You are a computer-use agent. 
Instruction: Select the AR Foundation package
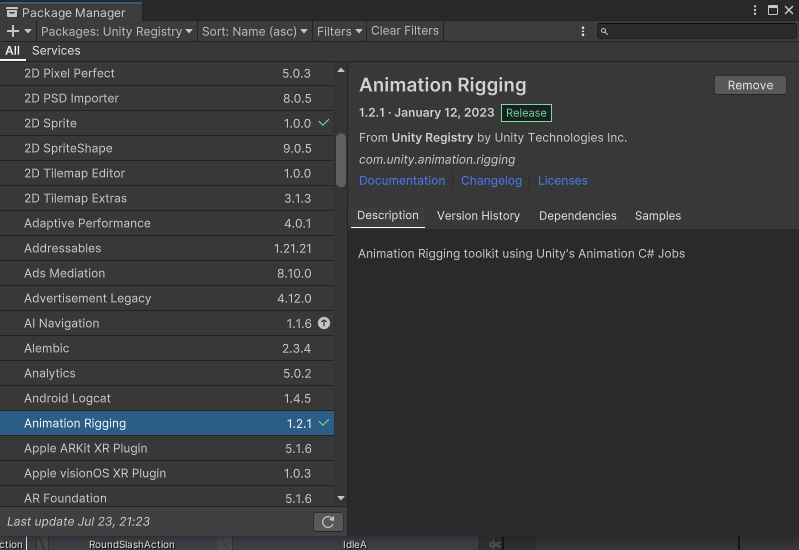click(x=167, y=497)
